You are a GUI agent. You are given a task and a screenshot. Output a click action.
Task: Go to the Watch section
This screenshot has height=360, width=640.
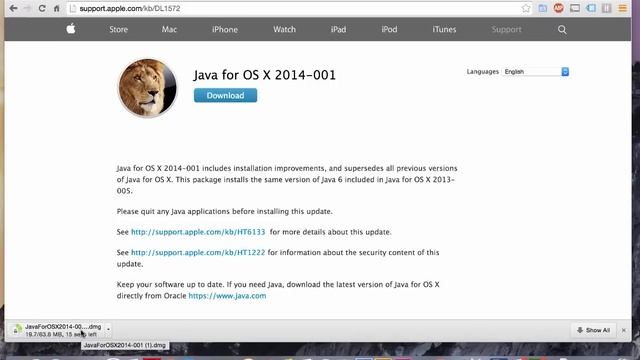point(284,29)
